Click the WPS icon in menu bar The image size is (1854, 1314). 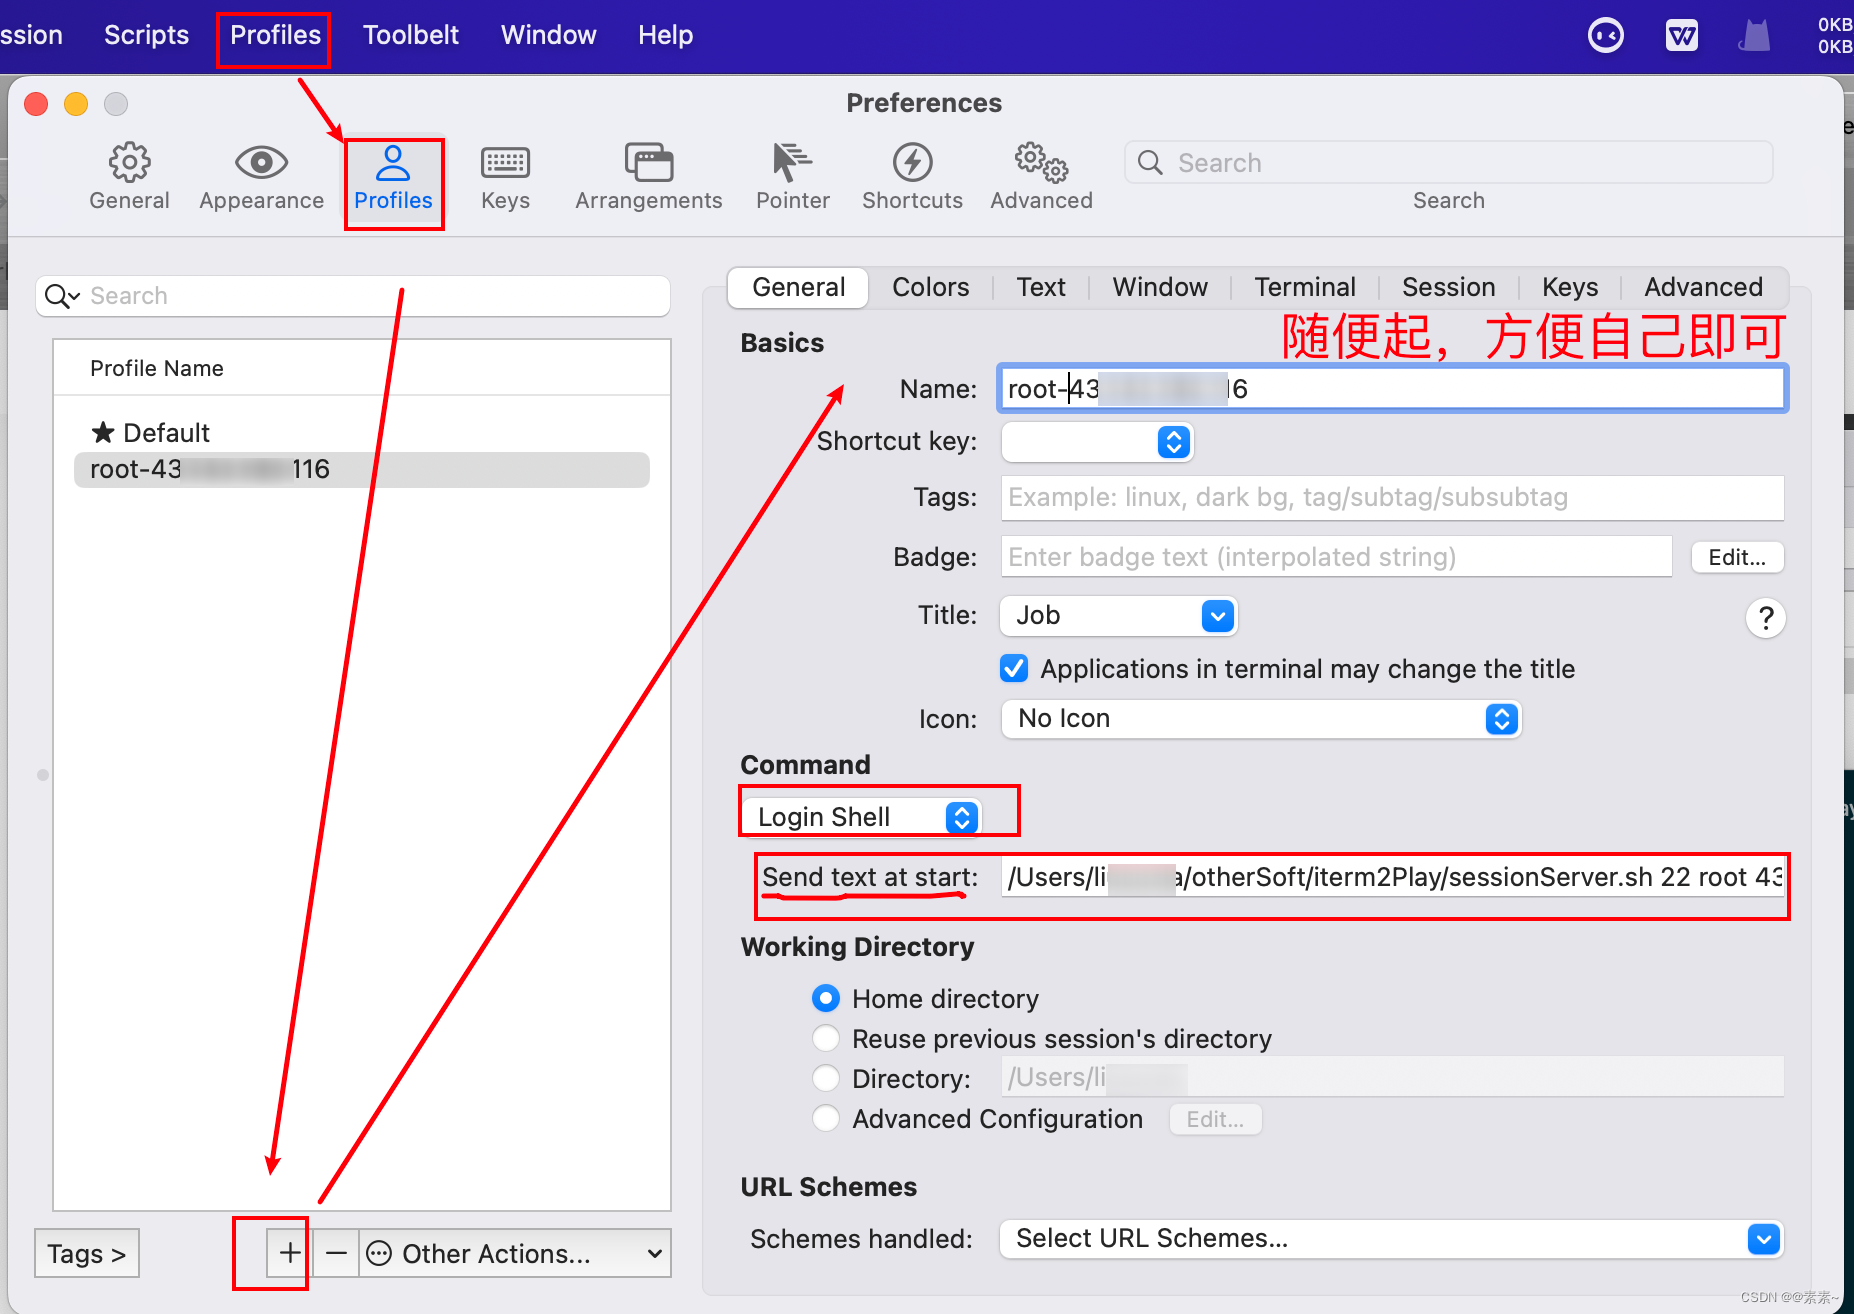[x=1681, y=36]
